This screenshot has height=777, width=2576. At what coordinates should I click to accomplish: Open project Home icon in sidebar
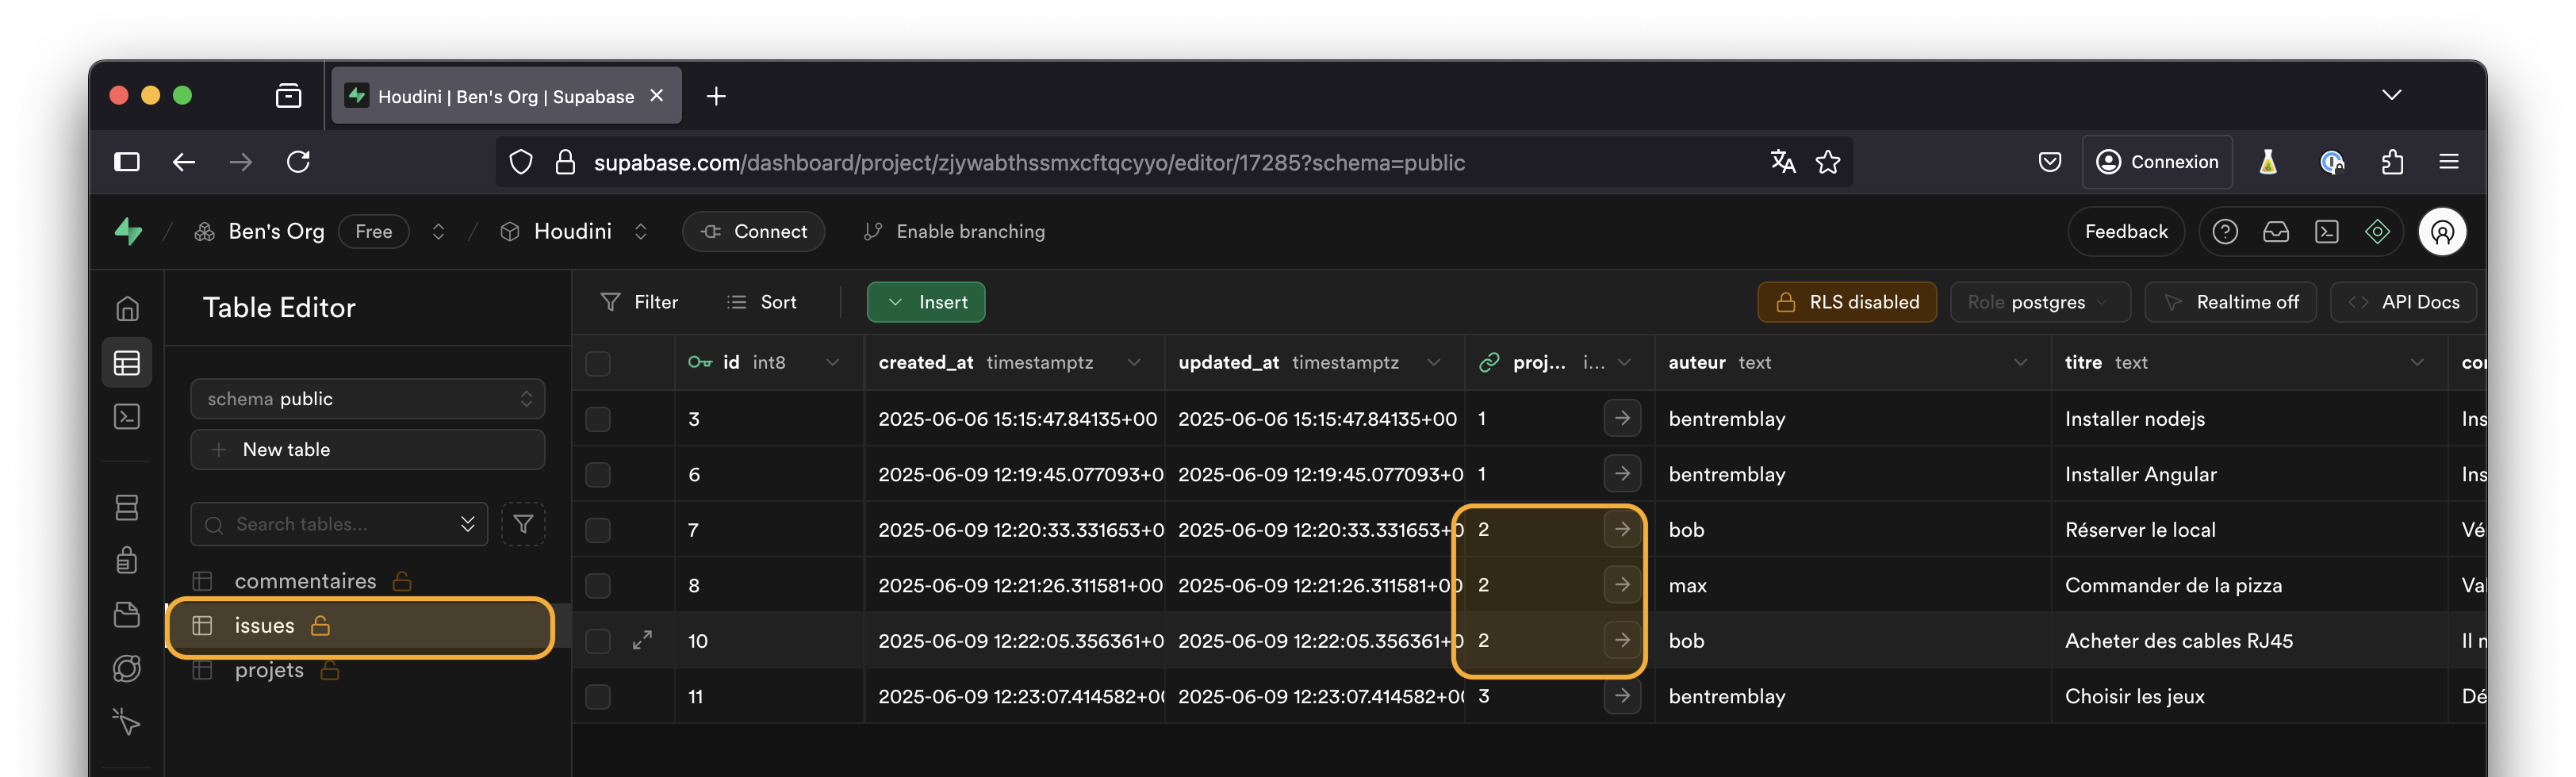pos(127,308)
